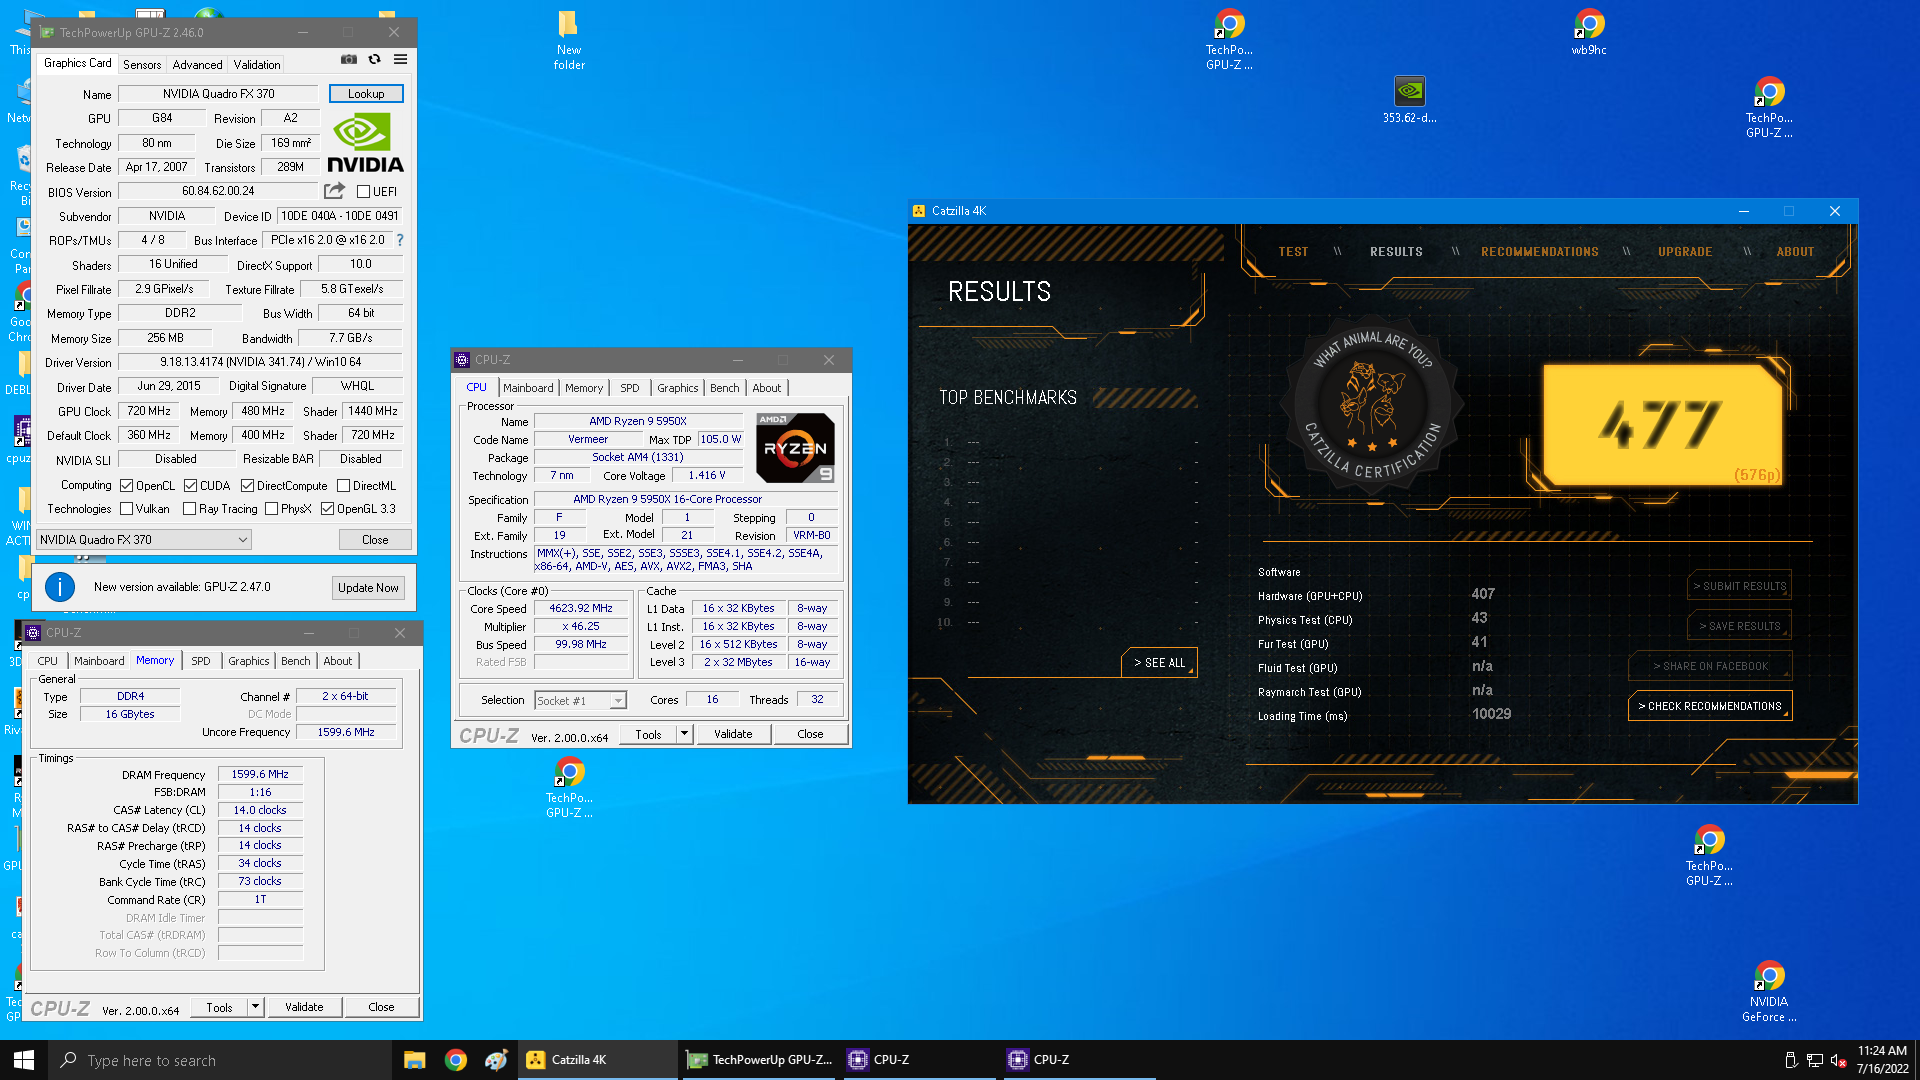The width and height of the screenshot is (1920, 1080).
Task: Open the Socket #1 selection dropdown
Action: [x=580, y=701]
